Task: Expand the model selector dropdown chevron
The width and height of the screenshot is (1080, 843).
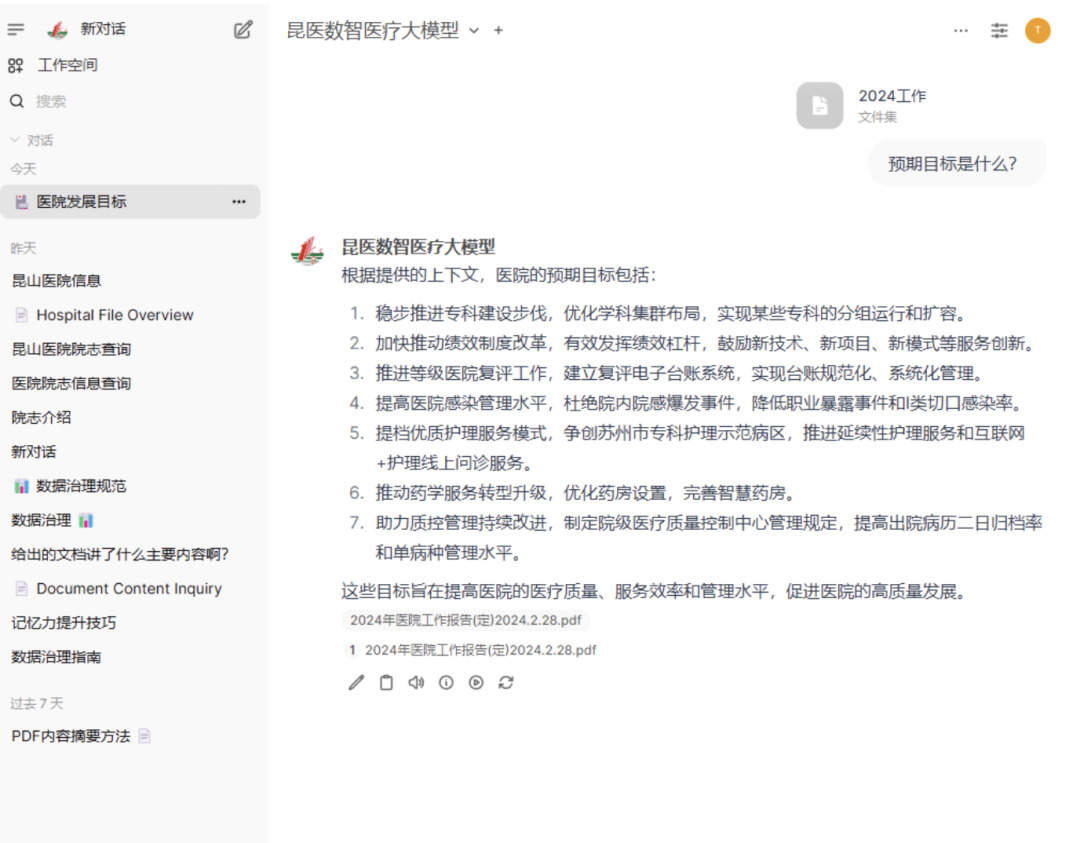Action: pos(474,30)
